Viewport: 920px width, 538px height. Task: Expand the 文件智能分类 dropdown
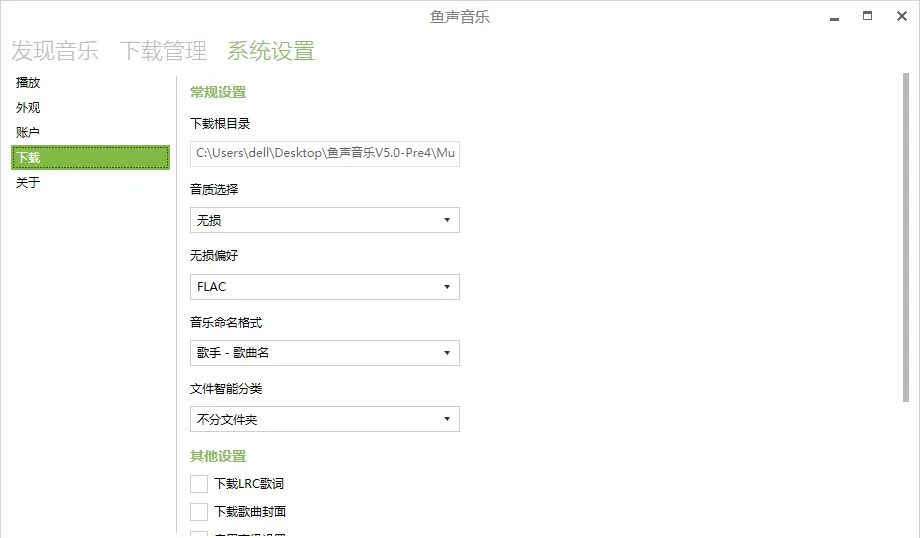[324, 419]
